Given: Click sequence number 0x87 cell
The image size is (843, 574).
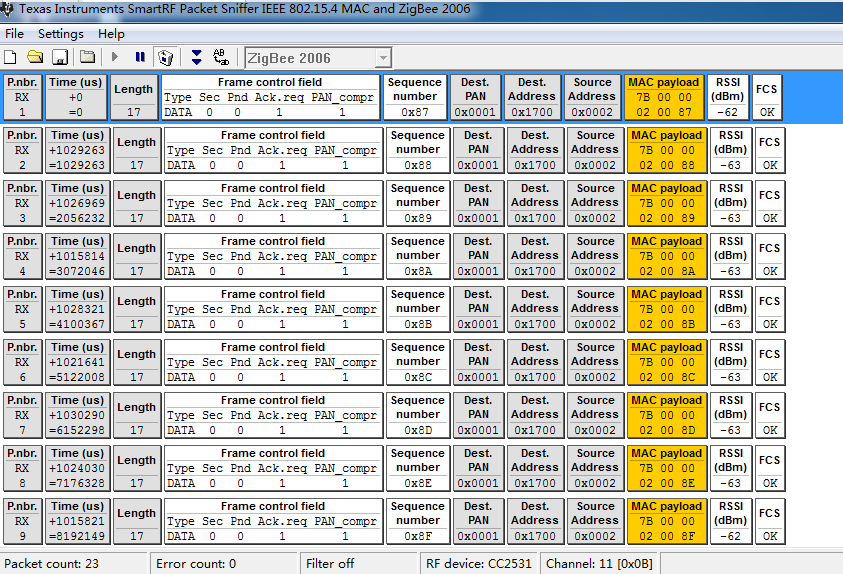Looking at the screenshot, I should click(415, 97).
